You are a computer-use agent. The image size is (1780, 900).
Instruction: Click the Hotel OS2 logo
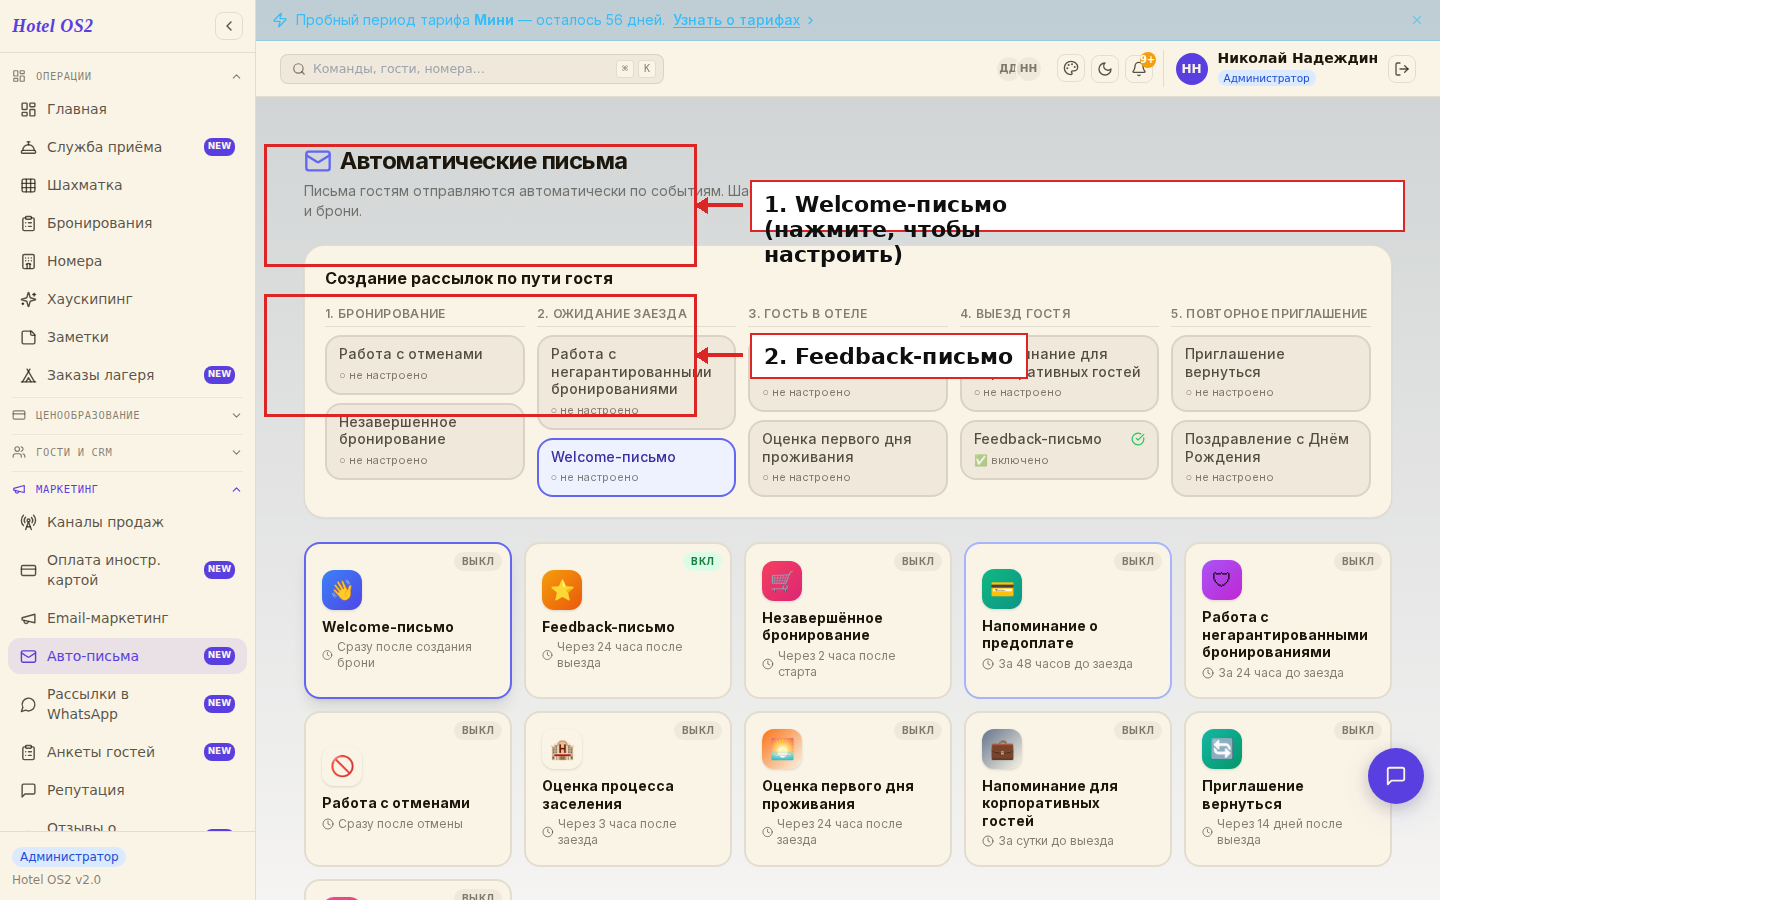point(53,26)
